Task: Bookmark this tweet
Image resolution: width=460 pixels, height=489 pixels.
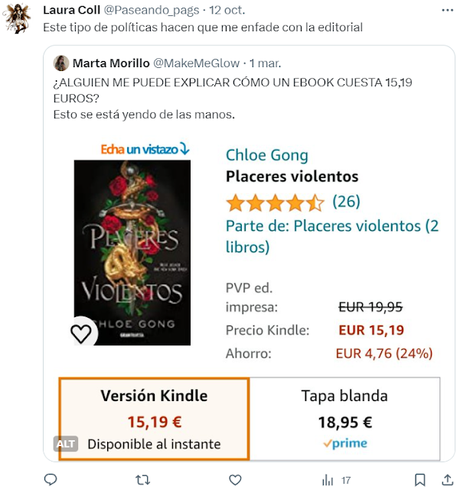Action: pyautogui.click(x=420, y=480)
